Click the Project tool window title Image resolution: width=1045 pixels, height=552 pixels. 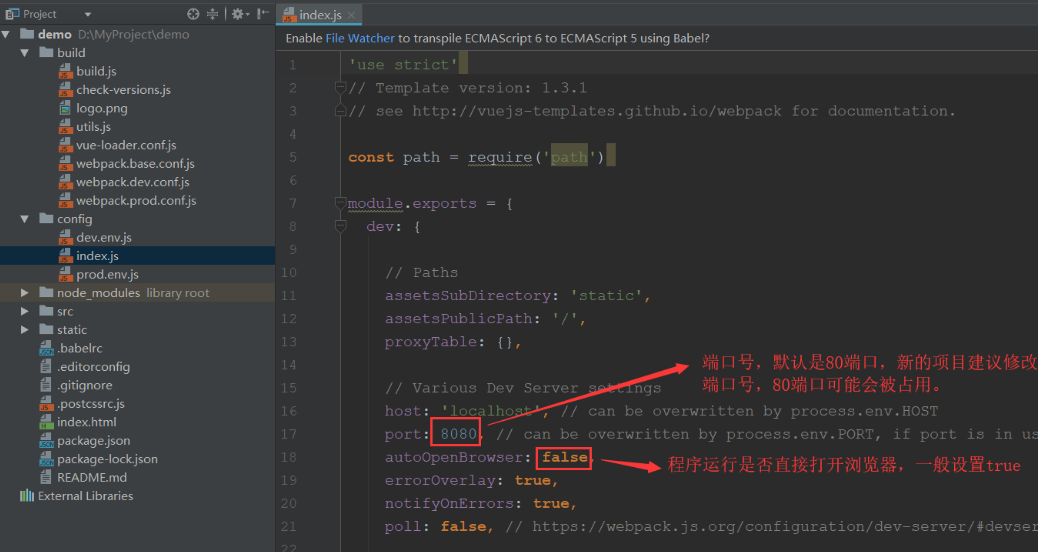click(x=39, y=14)
